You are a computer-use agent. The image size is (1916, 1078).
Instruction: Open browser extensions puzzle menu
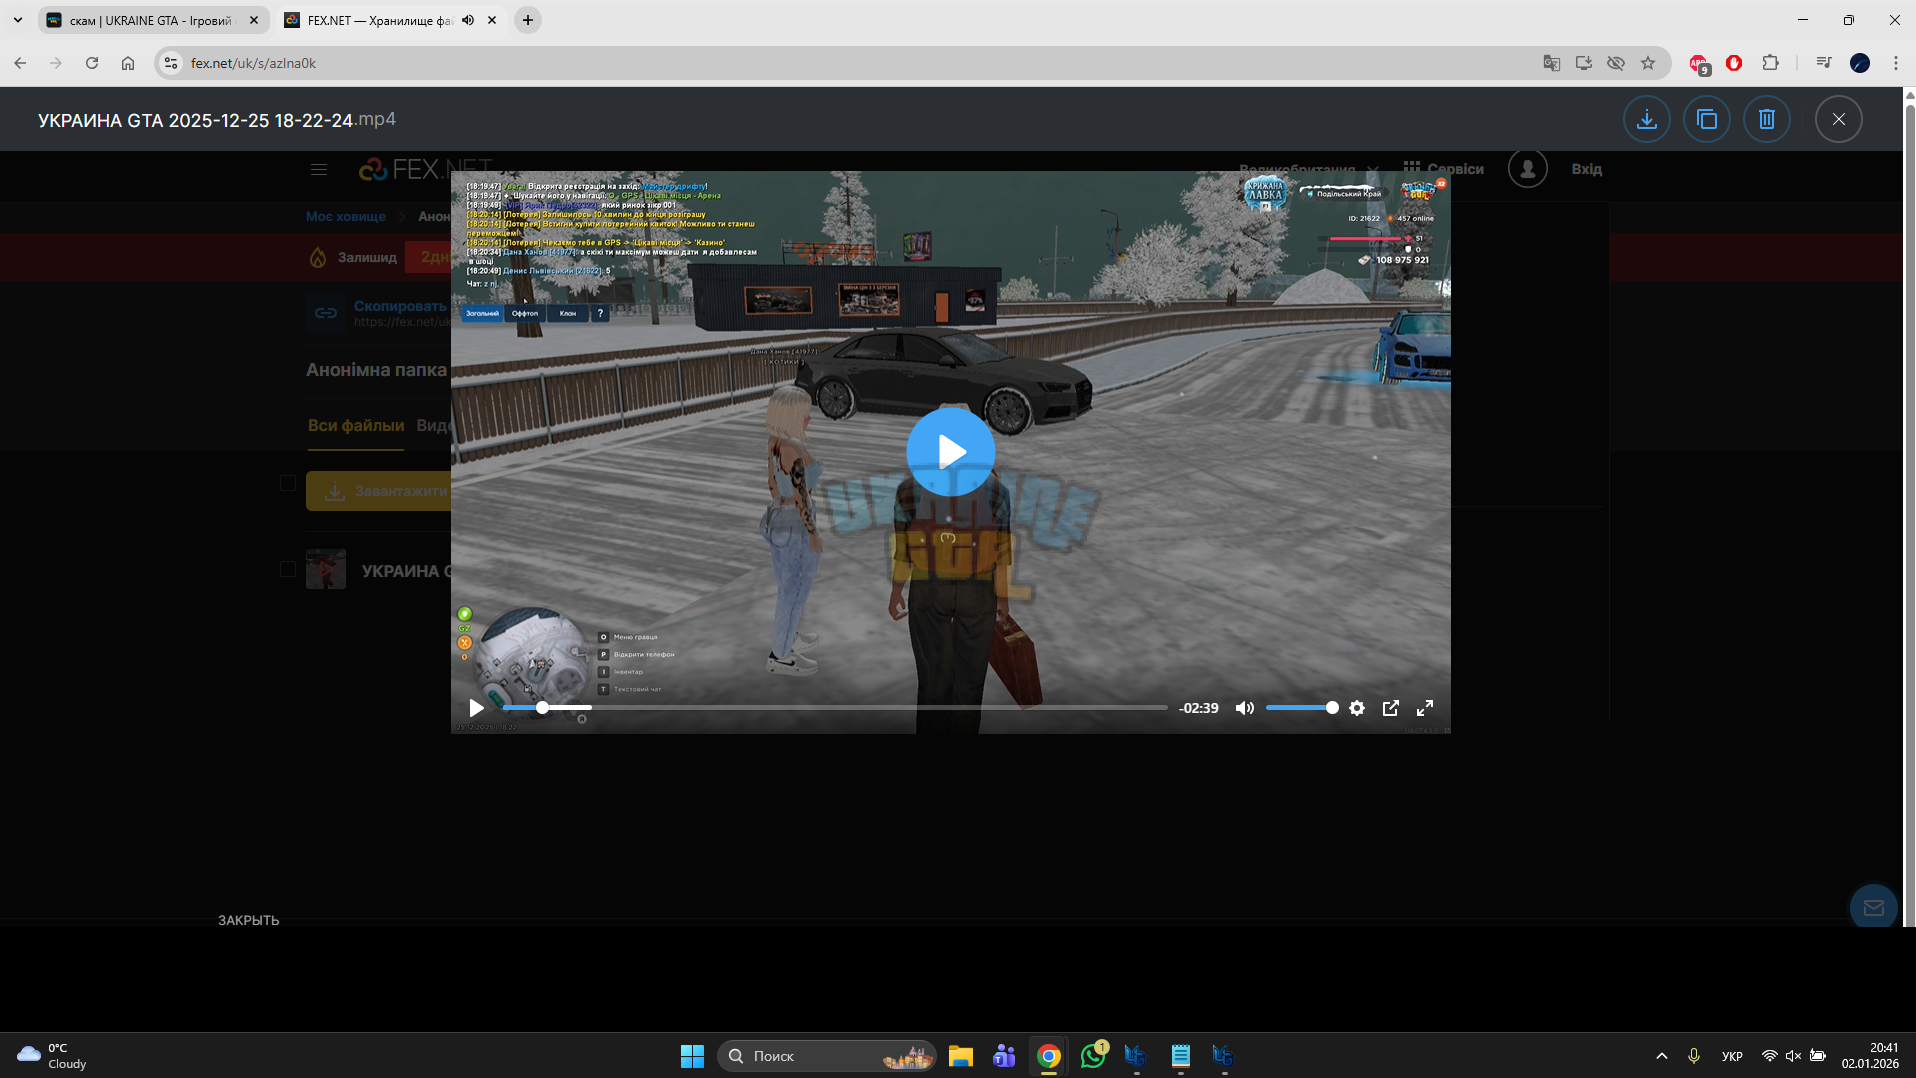[1771, 63]
